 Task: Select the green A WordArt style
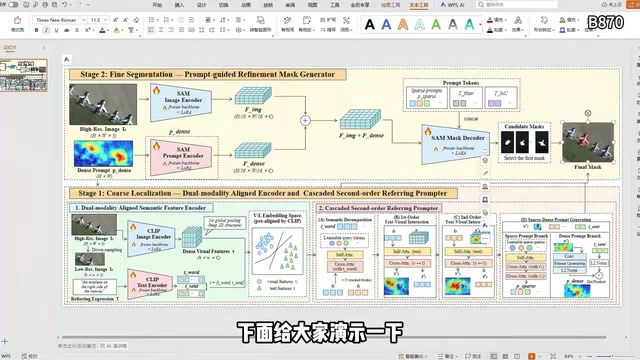coord(436,24)
